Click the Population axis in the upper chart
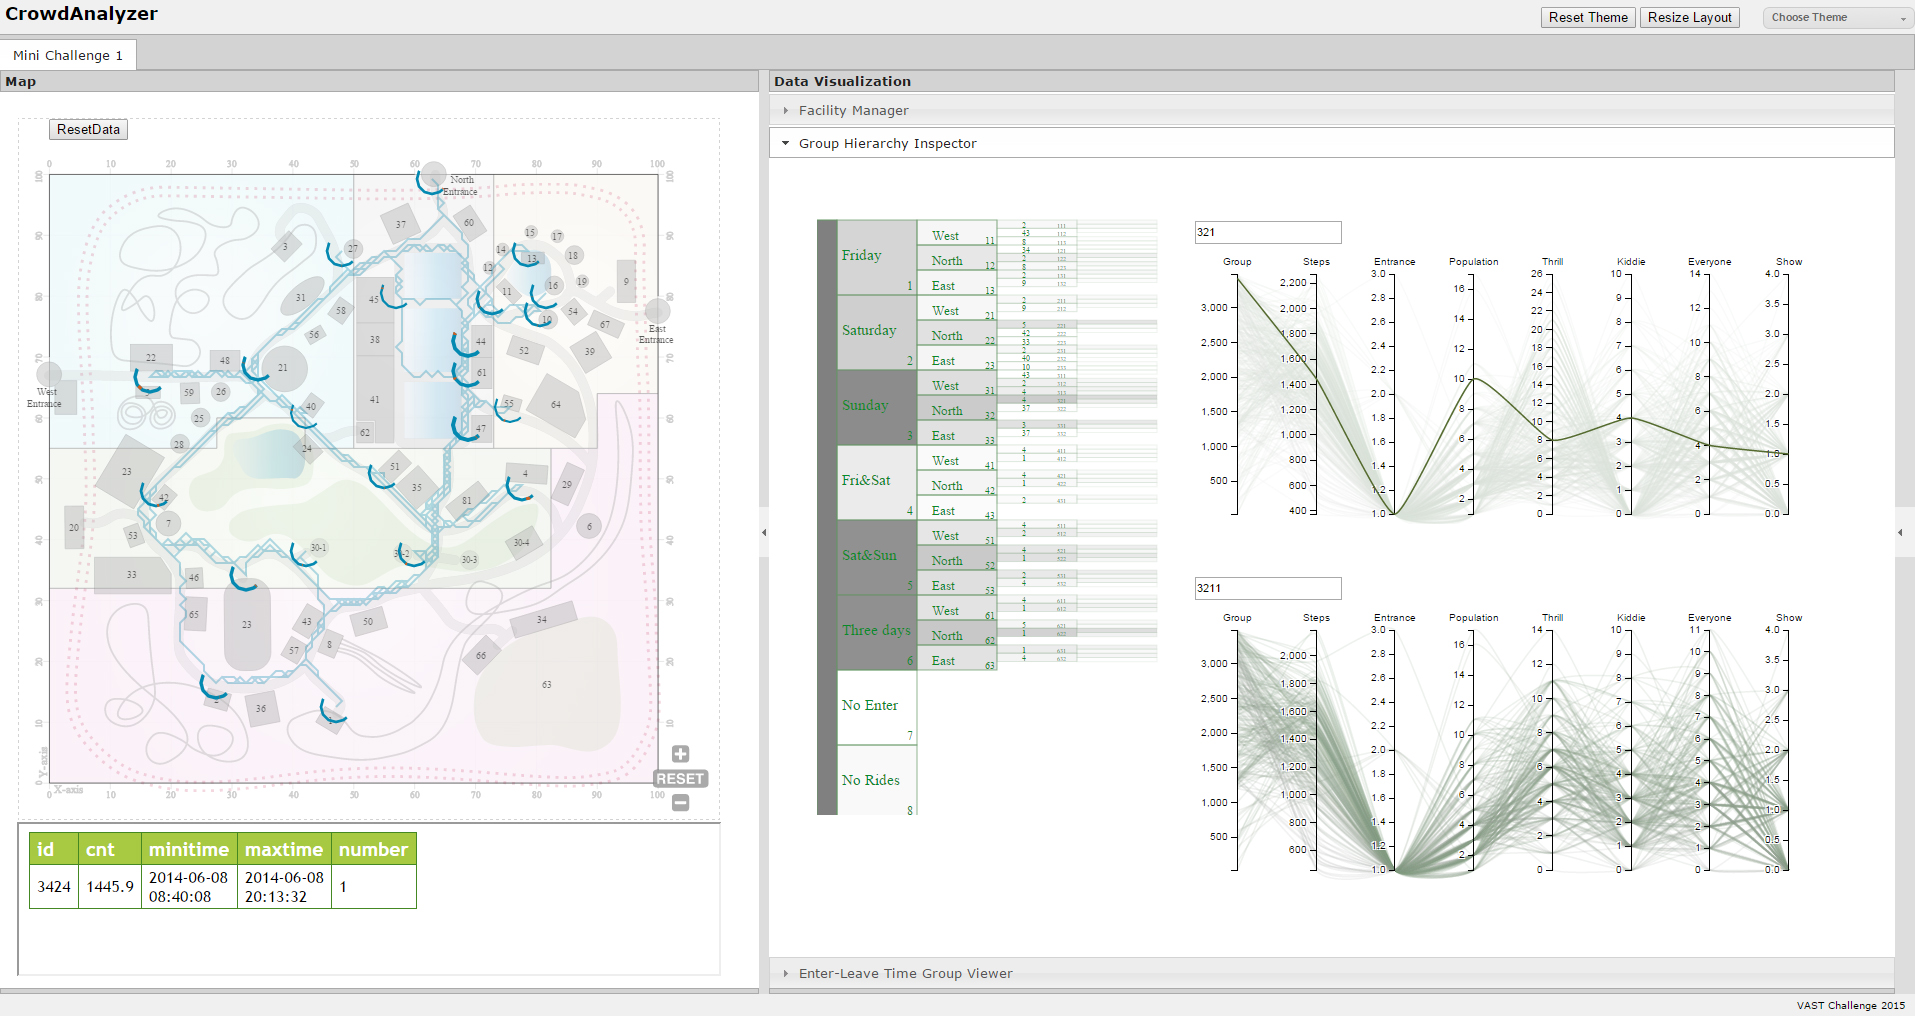 click(1473, 392)
